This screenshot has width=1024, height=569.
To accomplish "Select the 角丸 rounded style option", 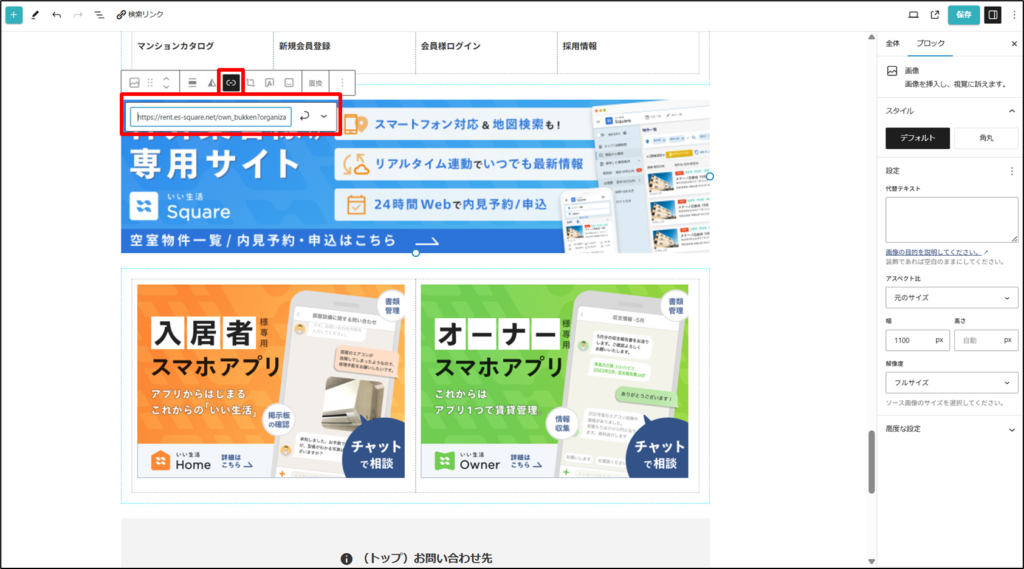I will 986,139.
